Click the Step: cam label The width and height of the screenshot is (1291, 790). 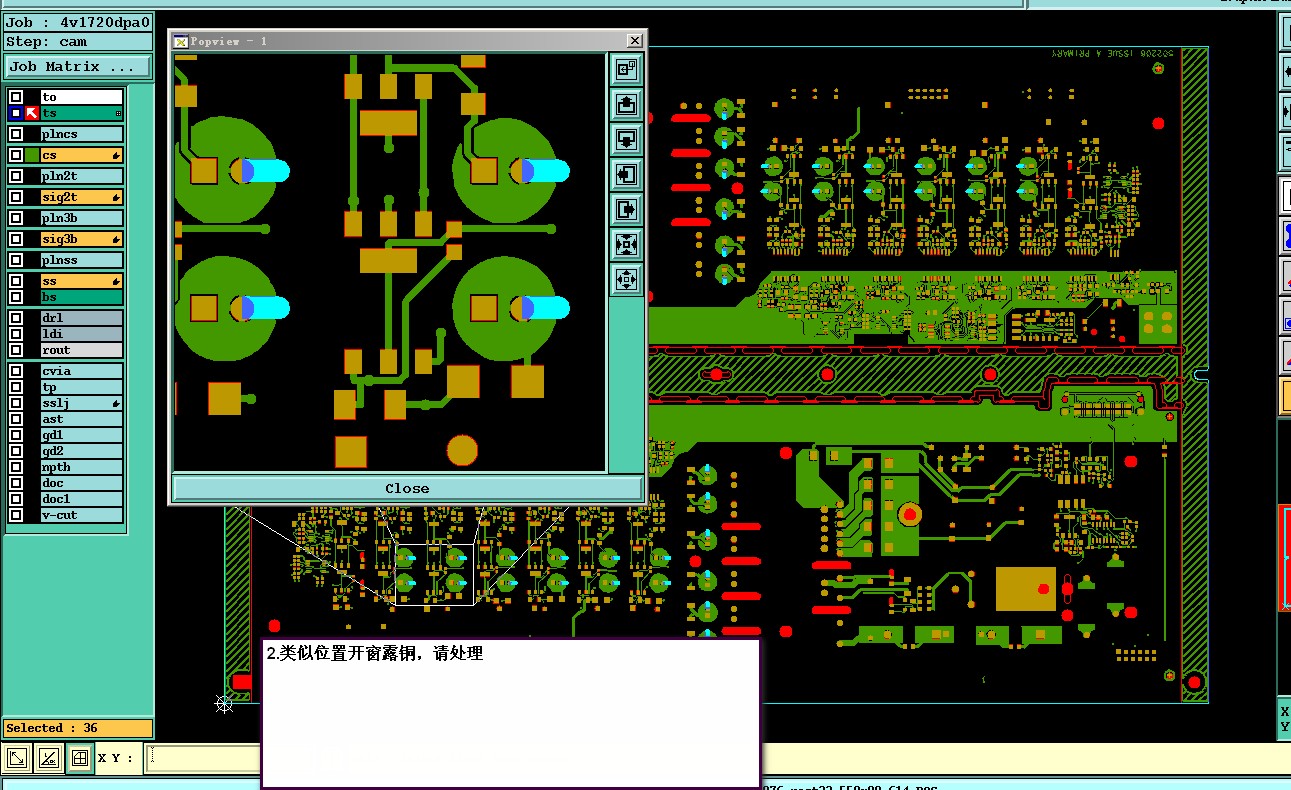(78, 42)
